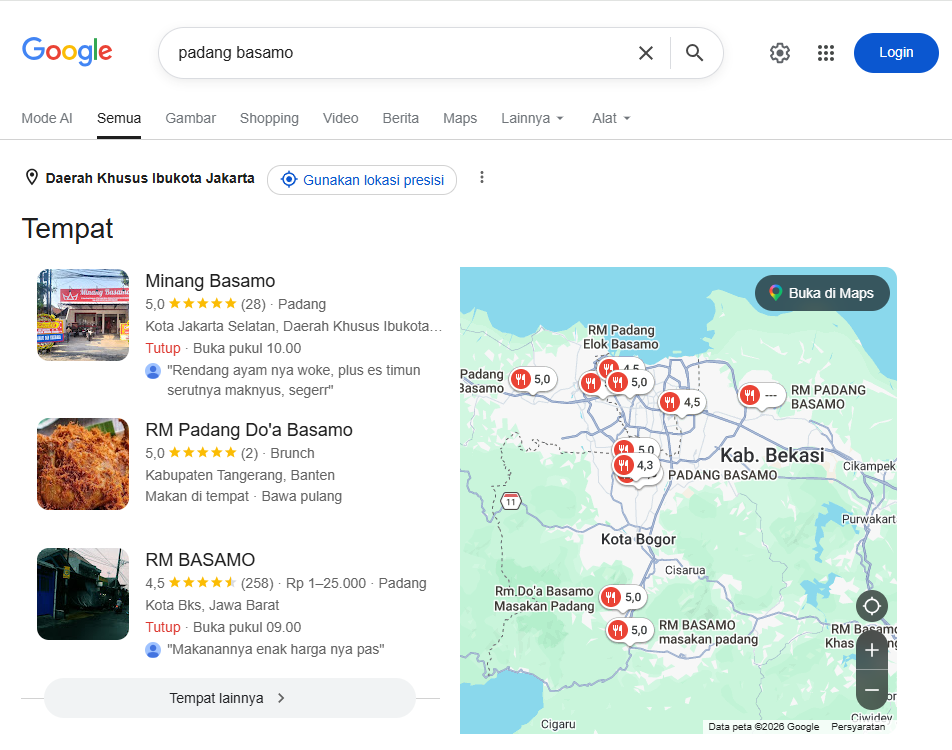Click the RM Padang Elok Basamo map label
This screenshot has height=750, width=952.
click(x=621, y=337)
